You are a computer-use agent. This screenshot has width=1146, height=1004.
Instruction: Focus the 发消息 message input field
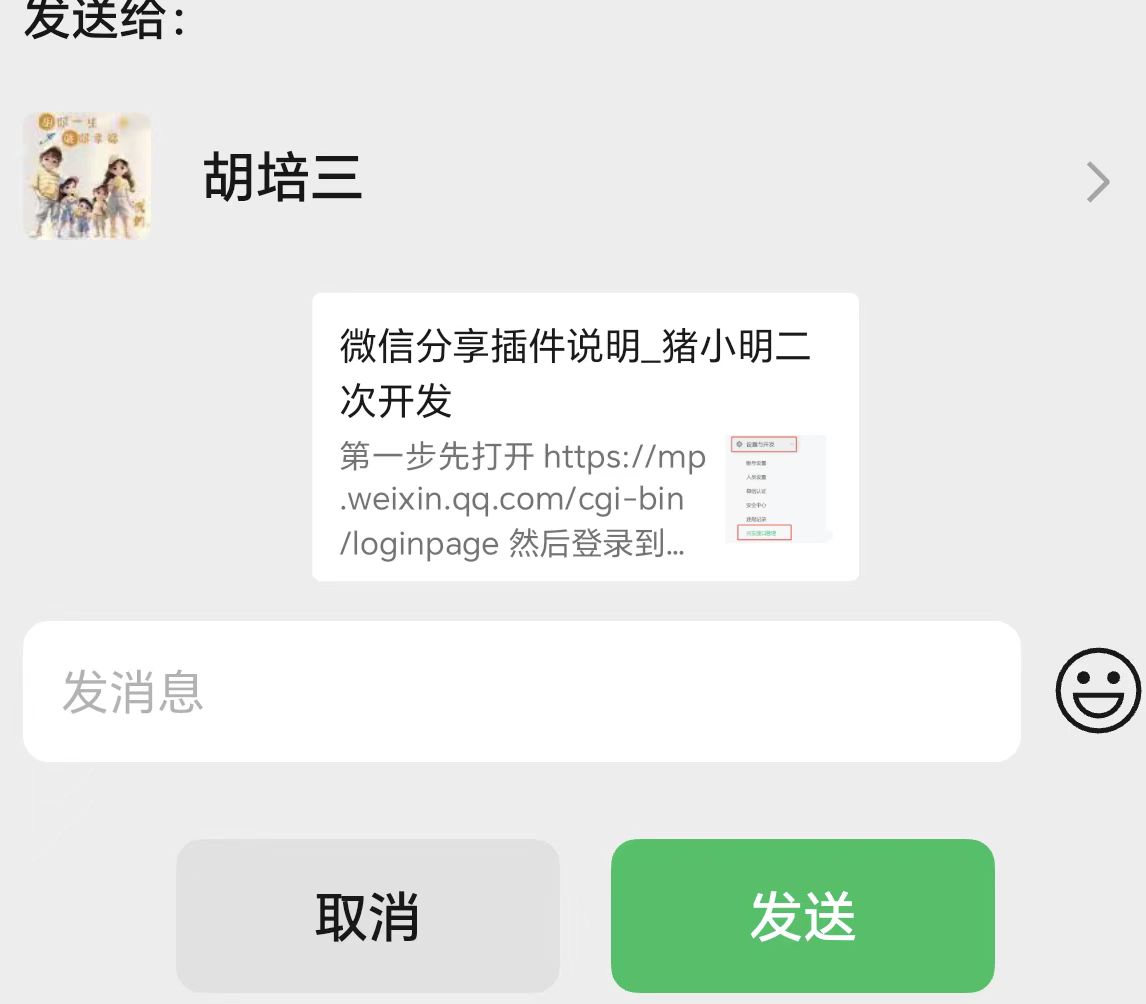(522, 691)
